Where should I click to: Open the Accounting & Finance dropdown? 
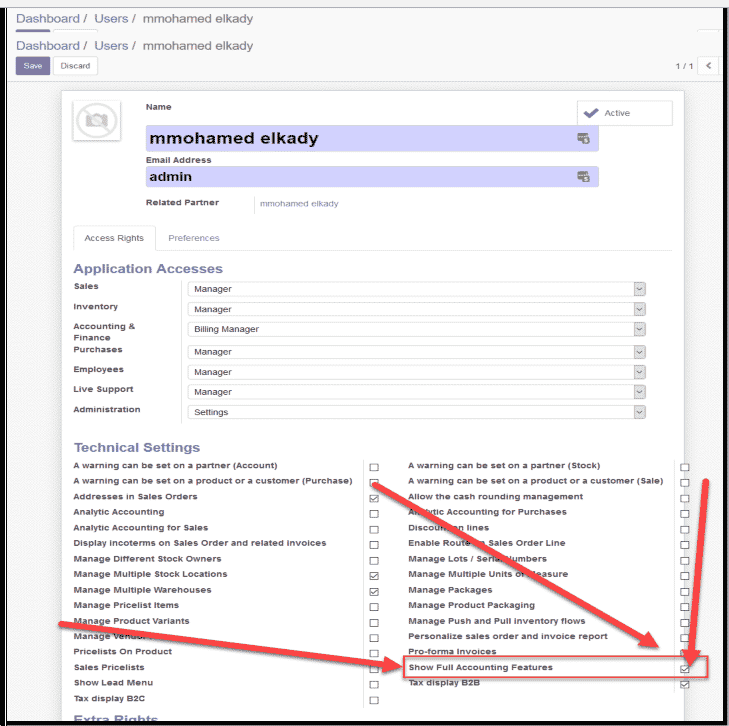click(416, 329)
